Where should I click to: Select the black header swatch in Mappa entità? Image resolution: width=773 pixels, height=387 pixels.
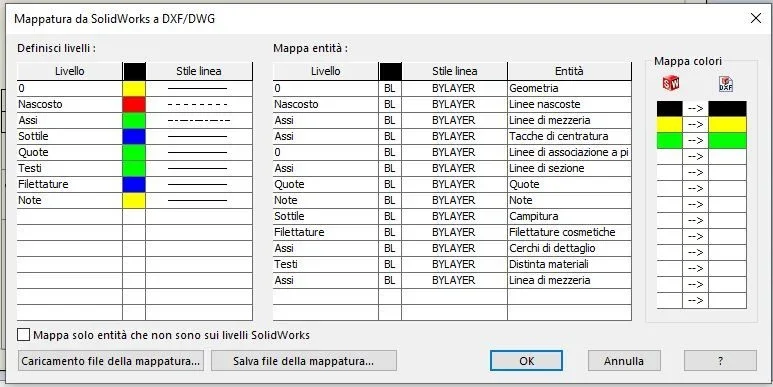click(x=390, y=71)
